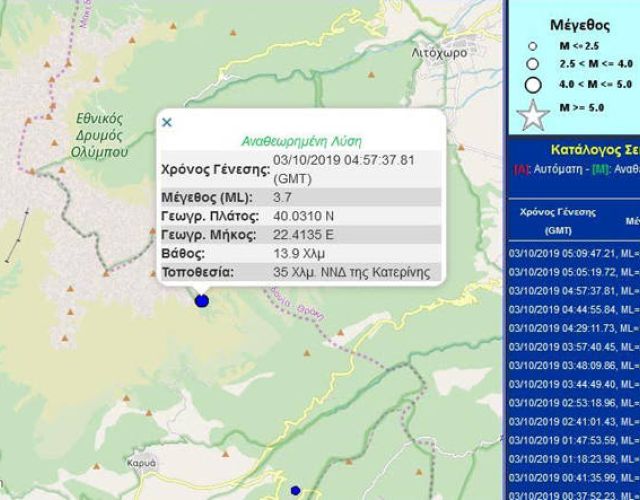Select catalog row 03/10/2019 05:05:19.72
The height and width of the screenshot is (500, 640).
pos(574,273)
